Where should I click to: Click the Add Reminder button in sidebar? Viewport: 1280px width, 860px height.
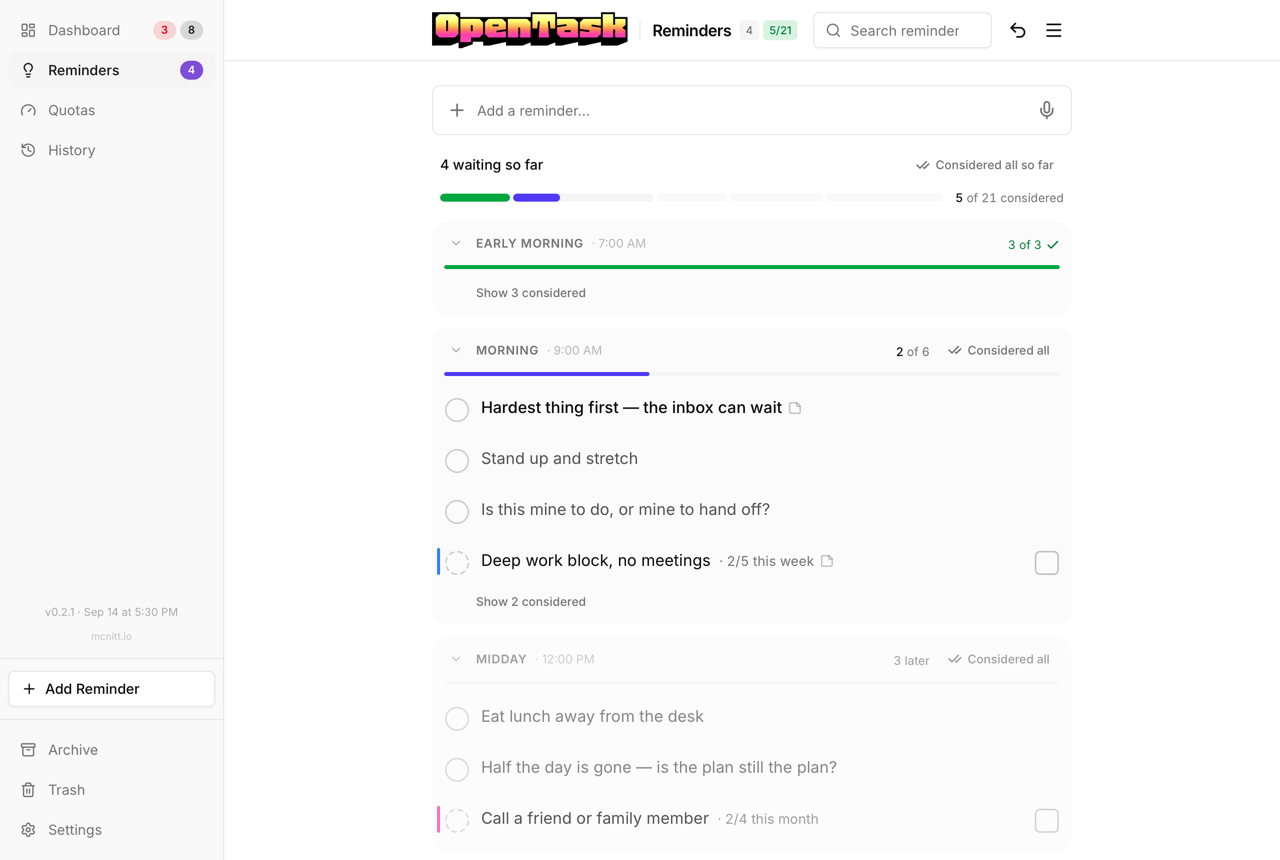click(112, 689)
